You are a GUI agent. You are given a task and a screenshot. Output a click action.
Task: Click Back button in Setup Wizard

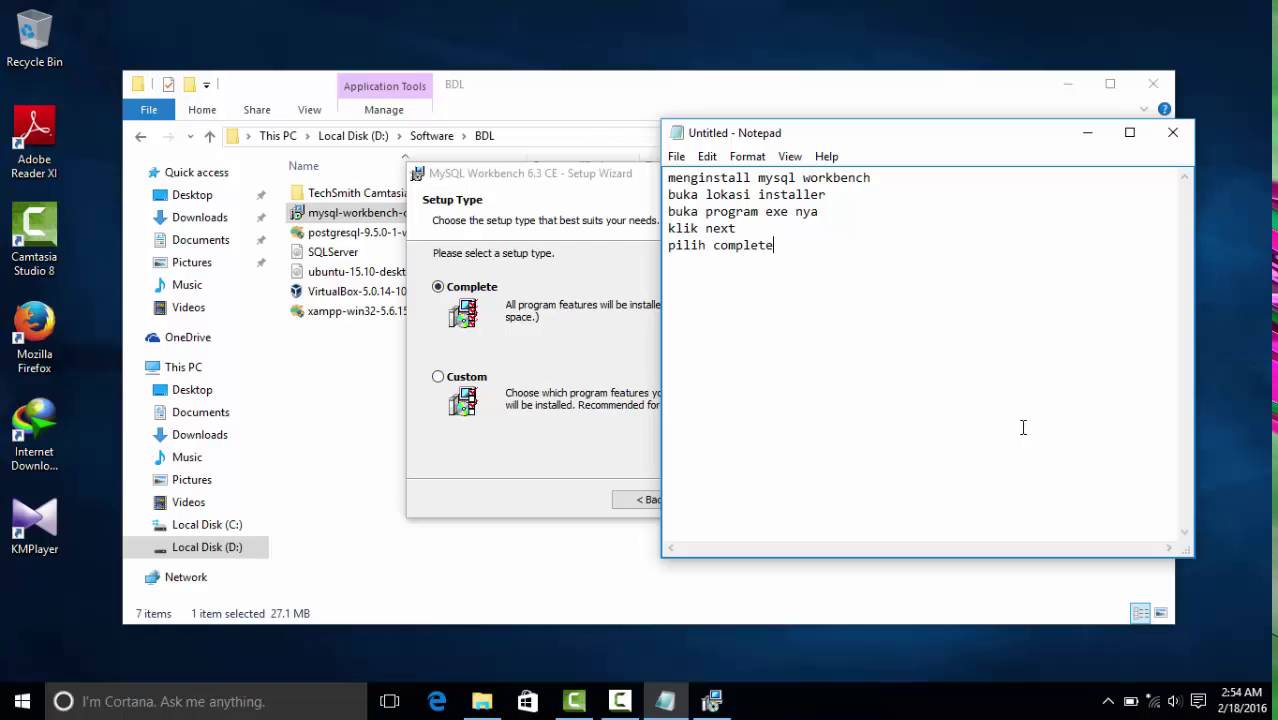tap(637, 500)
